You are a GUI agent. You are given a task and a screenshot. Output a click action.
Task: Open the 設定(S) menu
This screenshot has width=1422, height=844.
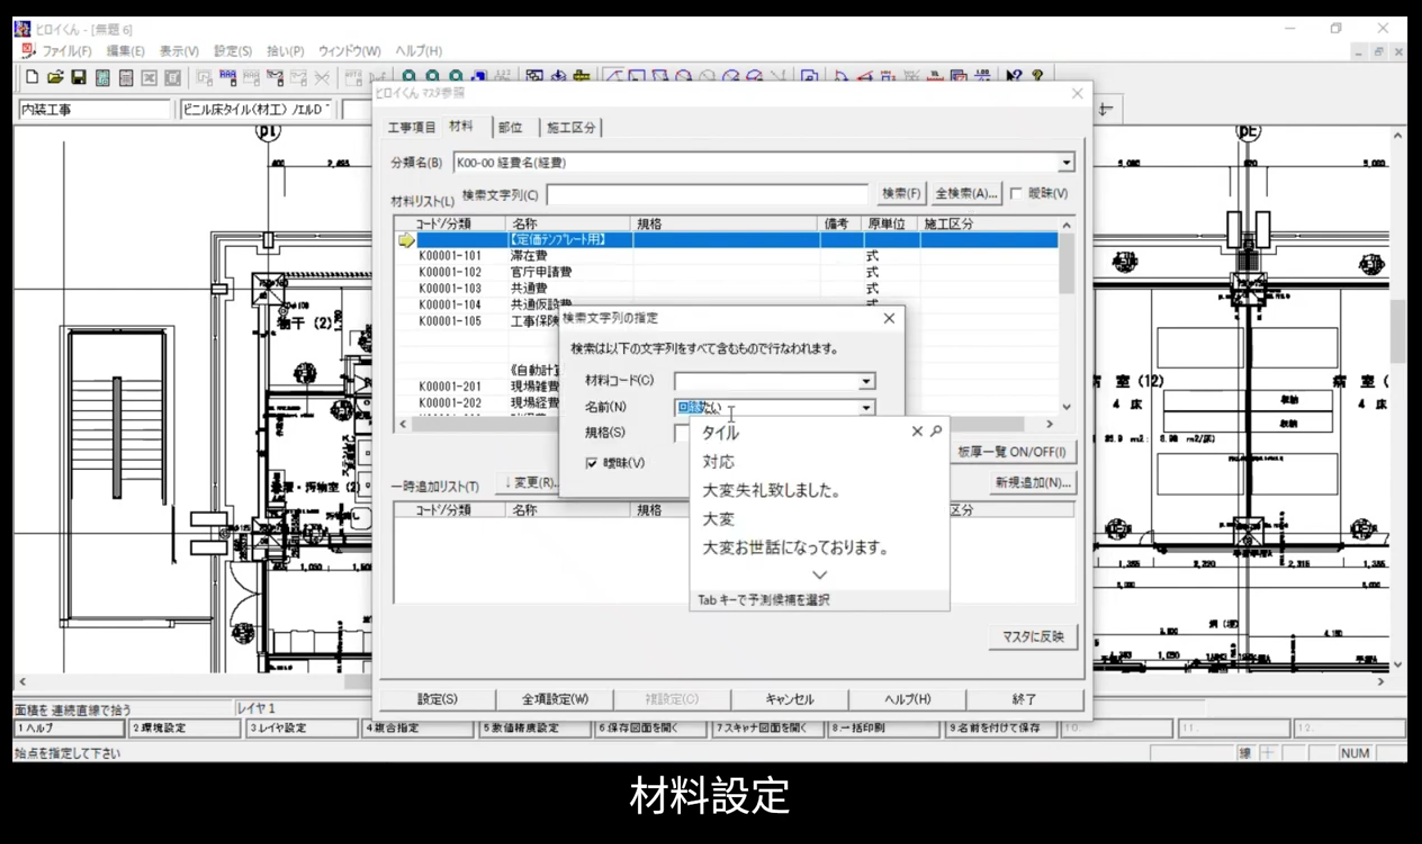232,51
